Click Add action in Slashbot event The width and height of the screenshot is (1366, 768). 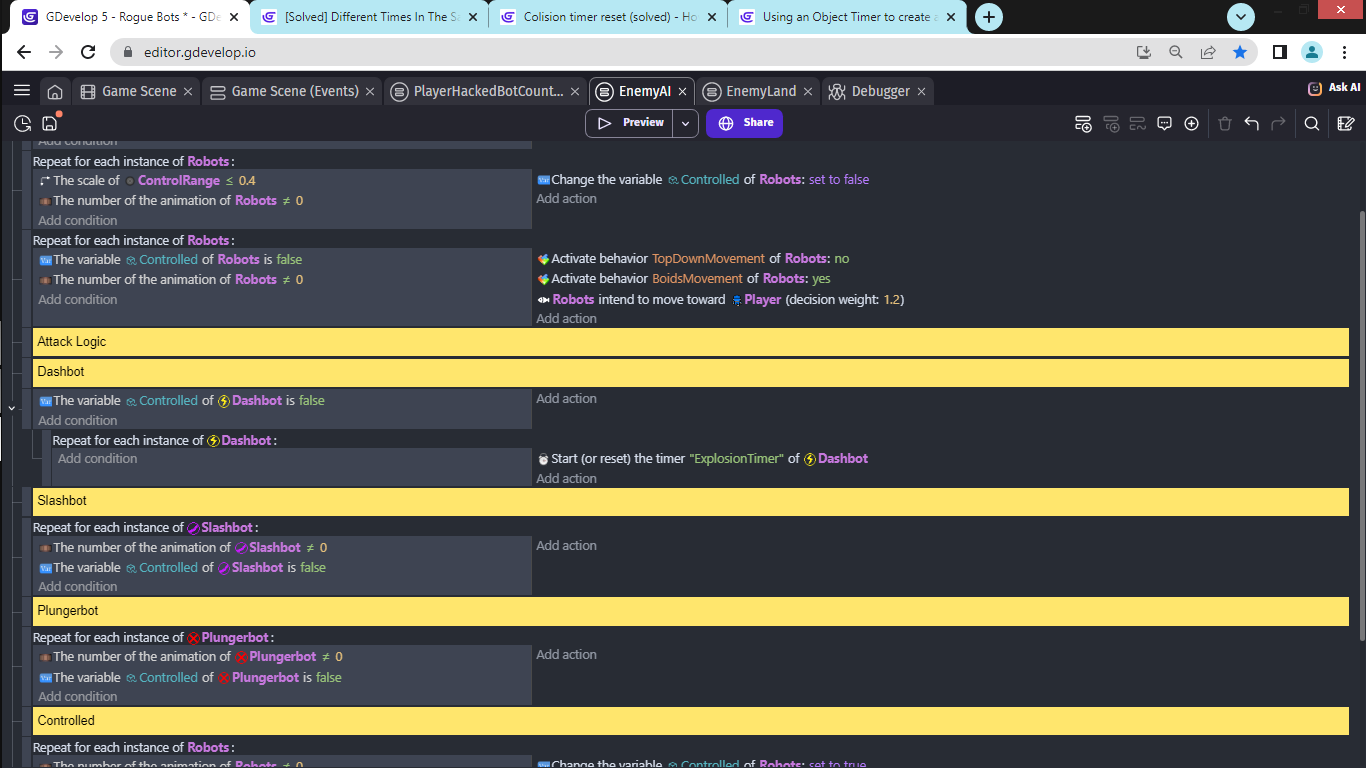coord(566,545)
